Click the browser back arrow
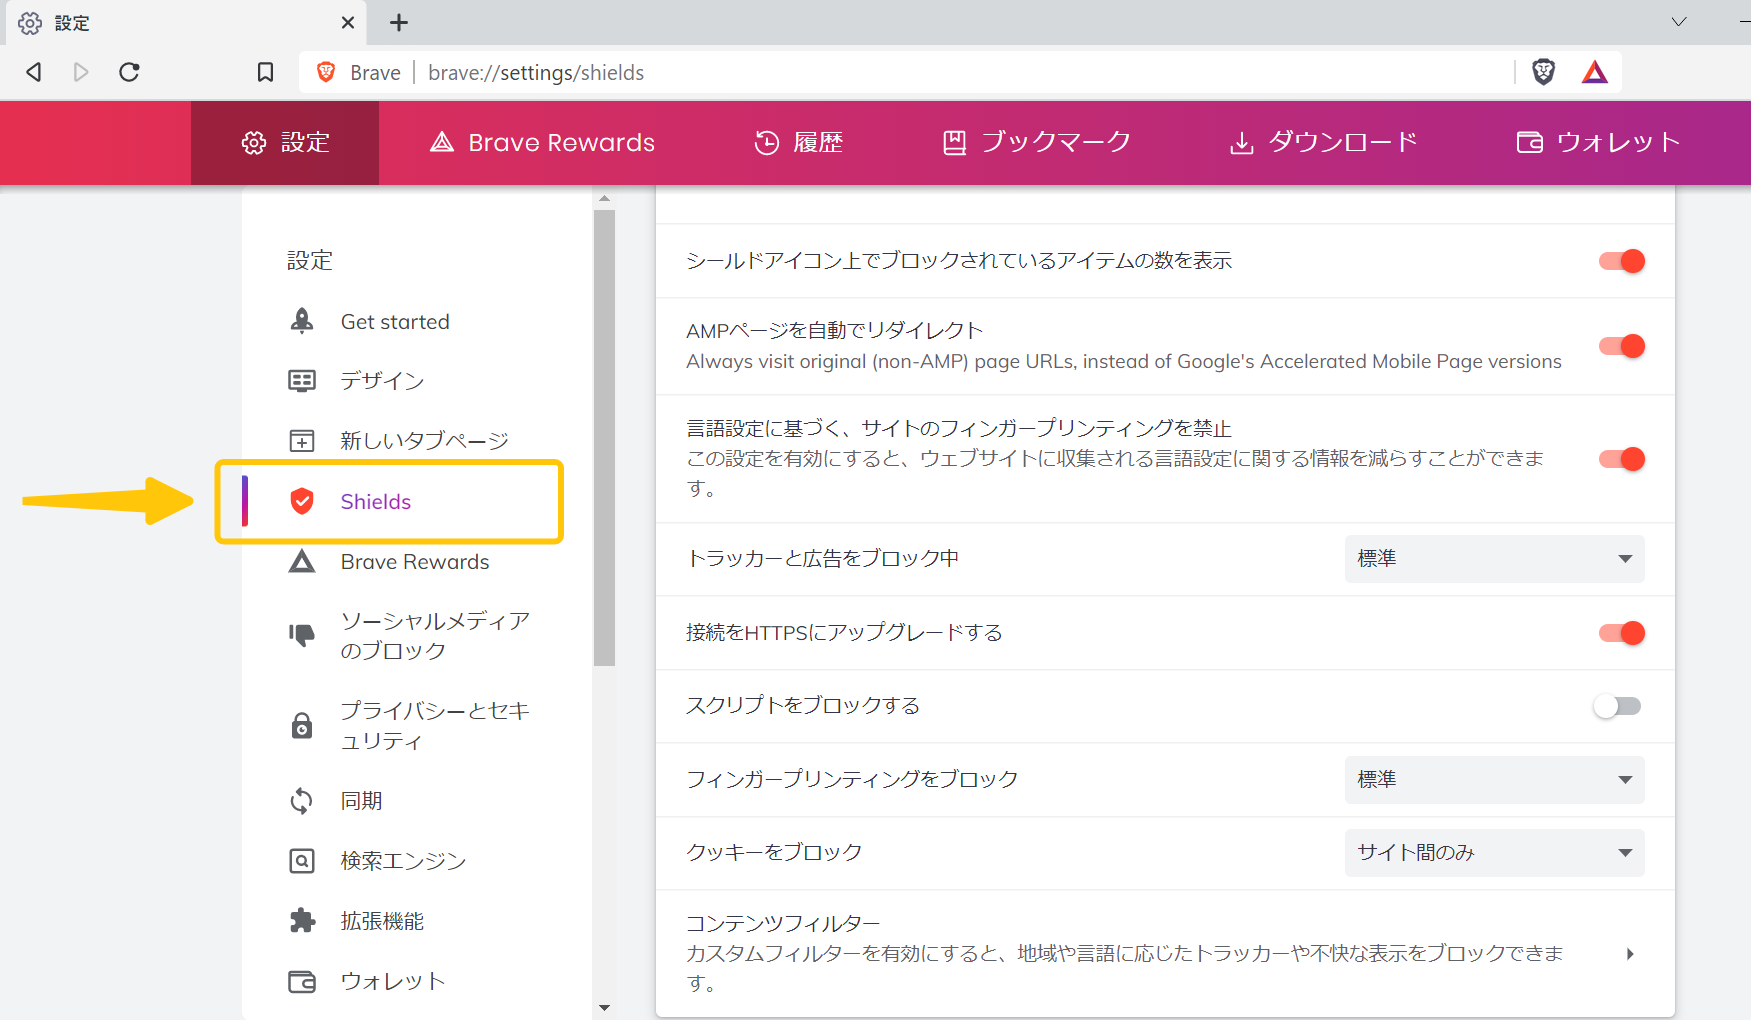 click(34, 72)
